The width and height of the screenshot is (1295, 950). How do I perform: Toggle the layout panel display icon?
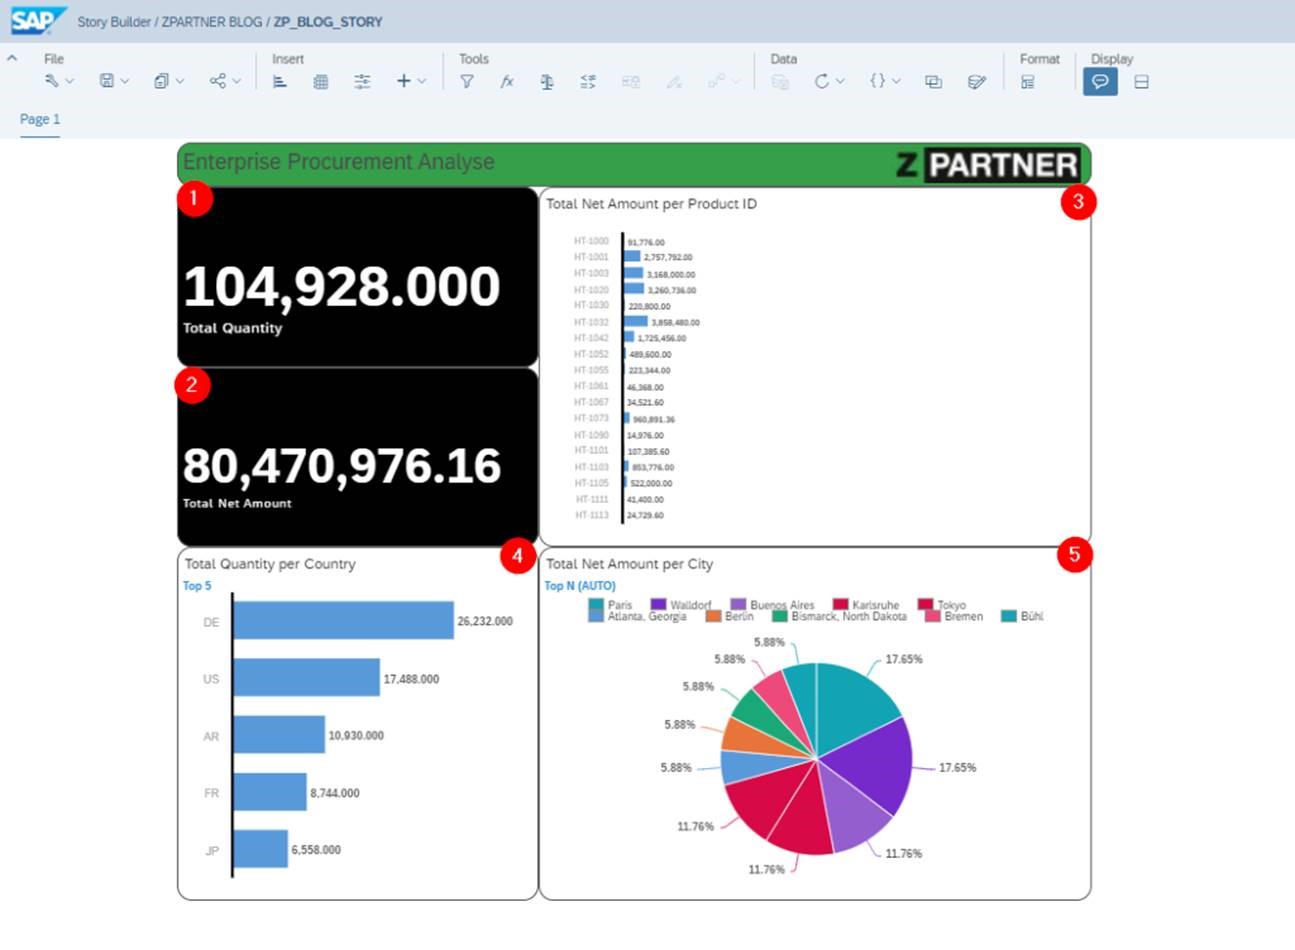pyautogui.click(x=1141, y=82)
